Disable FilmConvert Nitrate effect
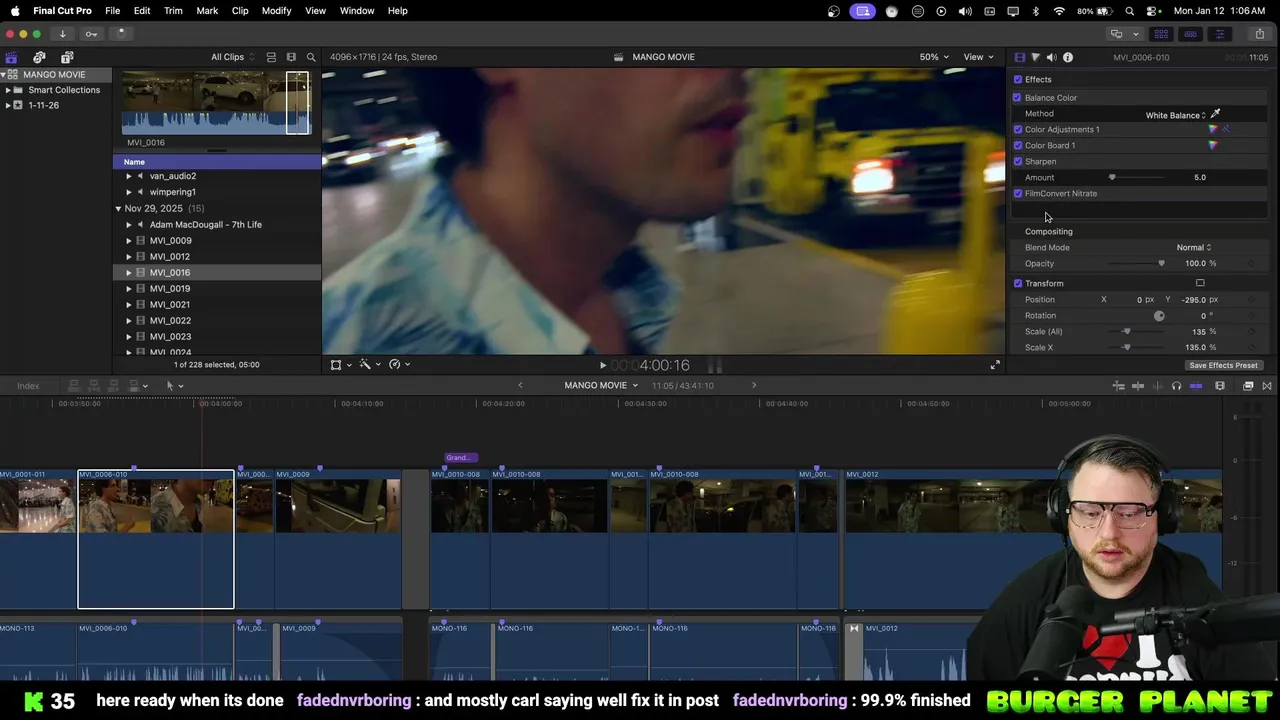Screen dimensions: 1280x720 1018,193
